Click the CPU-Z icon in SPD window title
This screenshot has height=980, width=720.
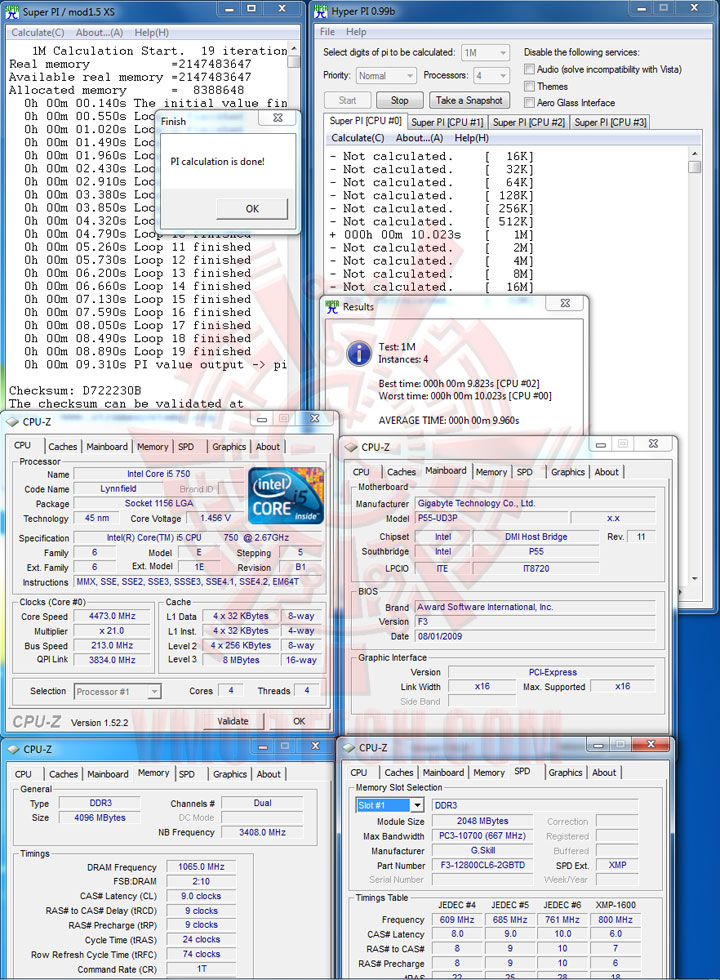click(x=349, y=748)
